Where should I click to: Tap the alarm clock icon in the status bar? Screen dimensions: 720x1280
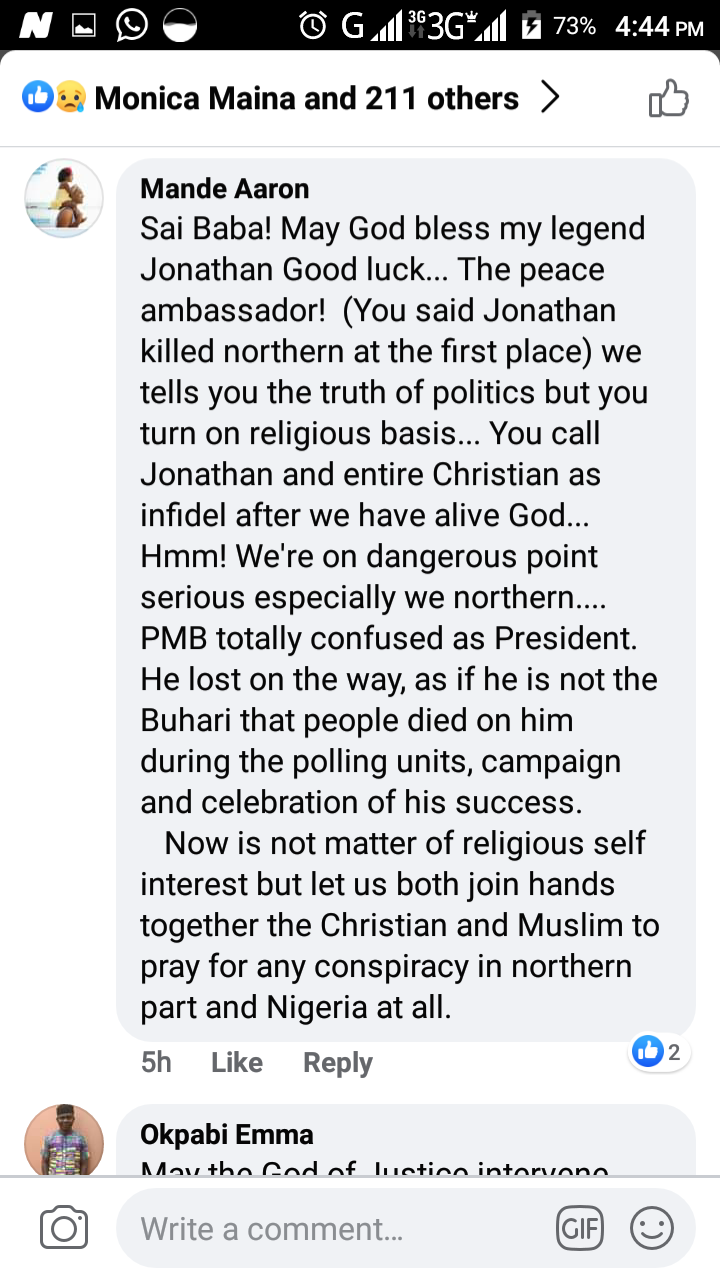[313, 25]
